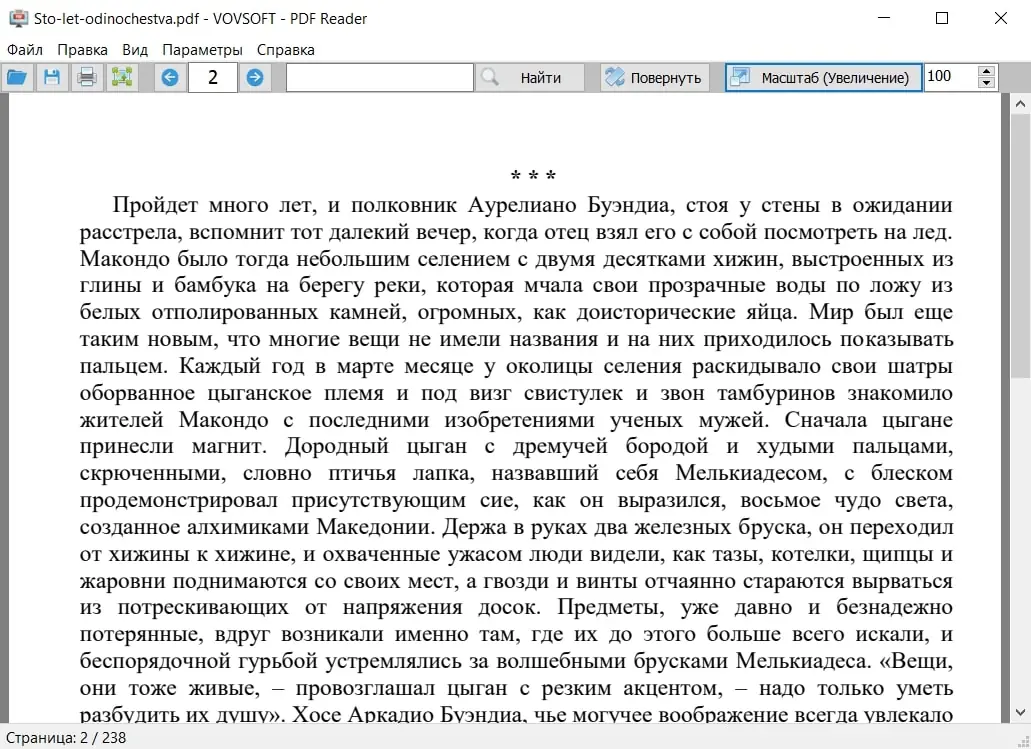Click the zoom value field showing 100
The height and width of the screenshot is (749, 1031).
(951, 76)
